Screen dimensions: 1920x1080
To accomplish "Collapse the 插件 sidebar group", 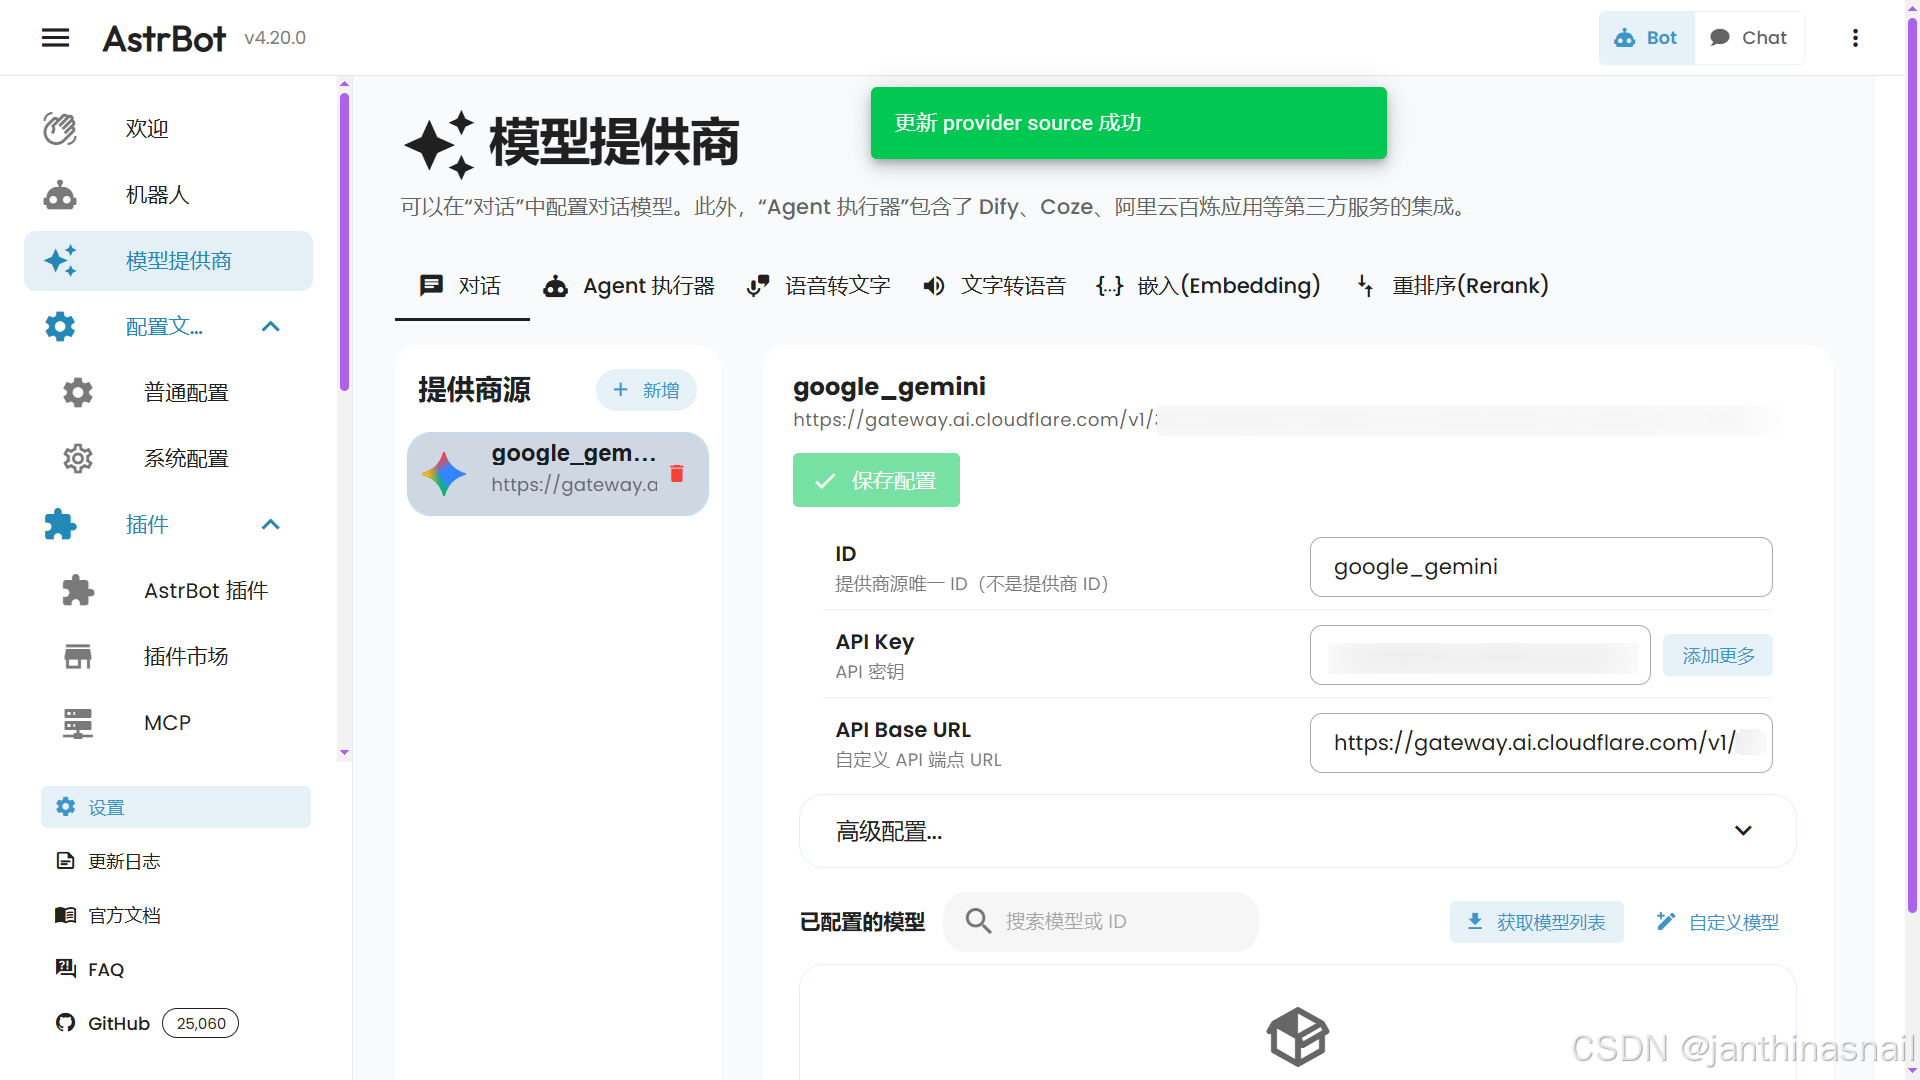I will (x=270, y=525).
